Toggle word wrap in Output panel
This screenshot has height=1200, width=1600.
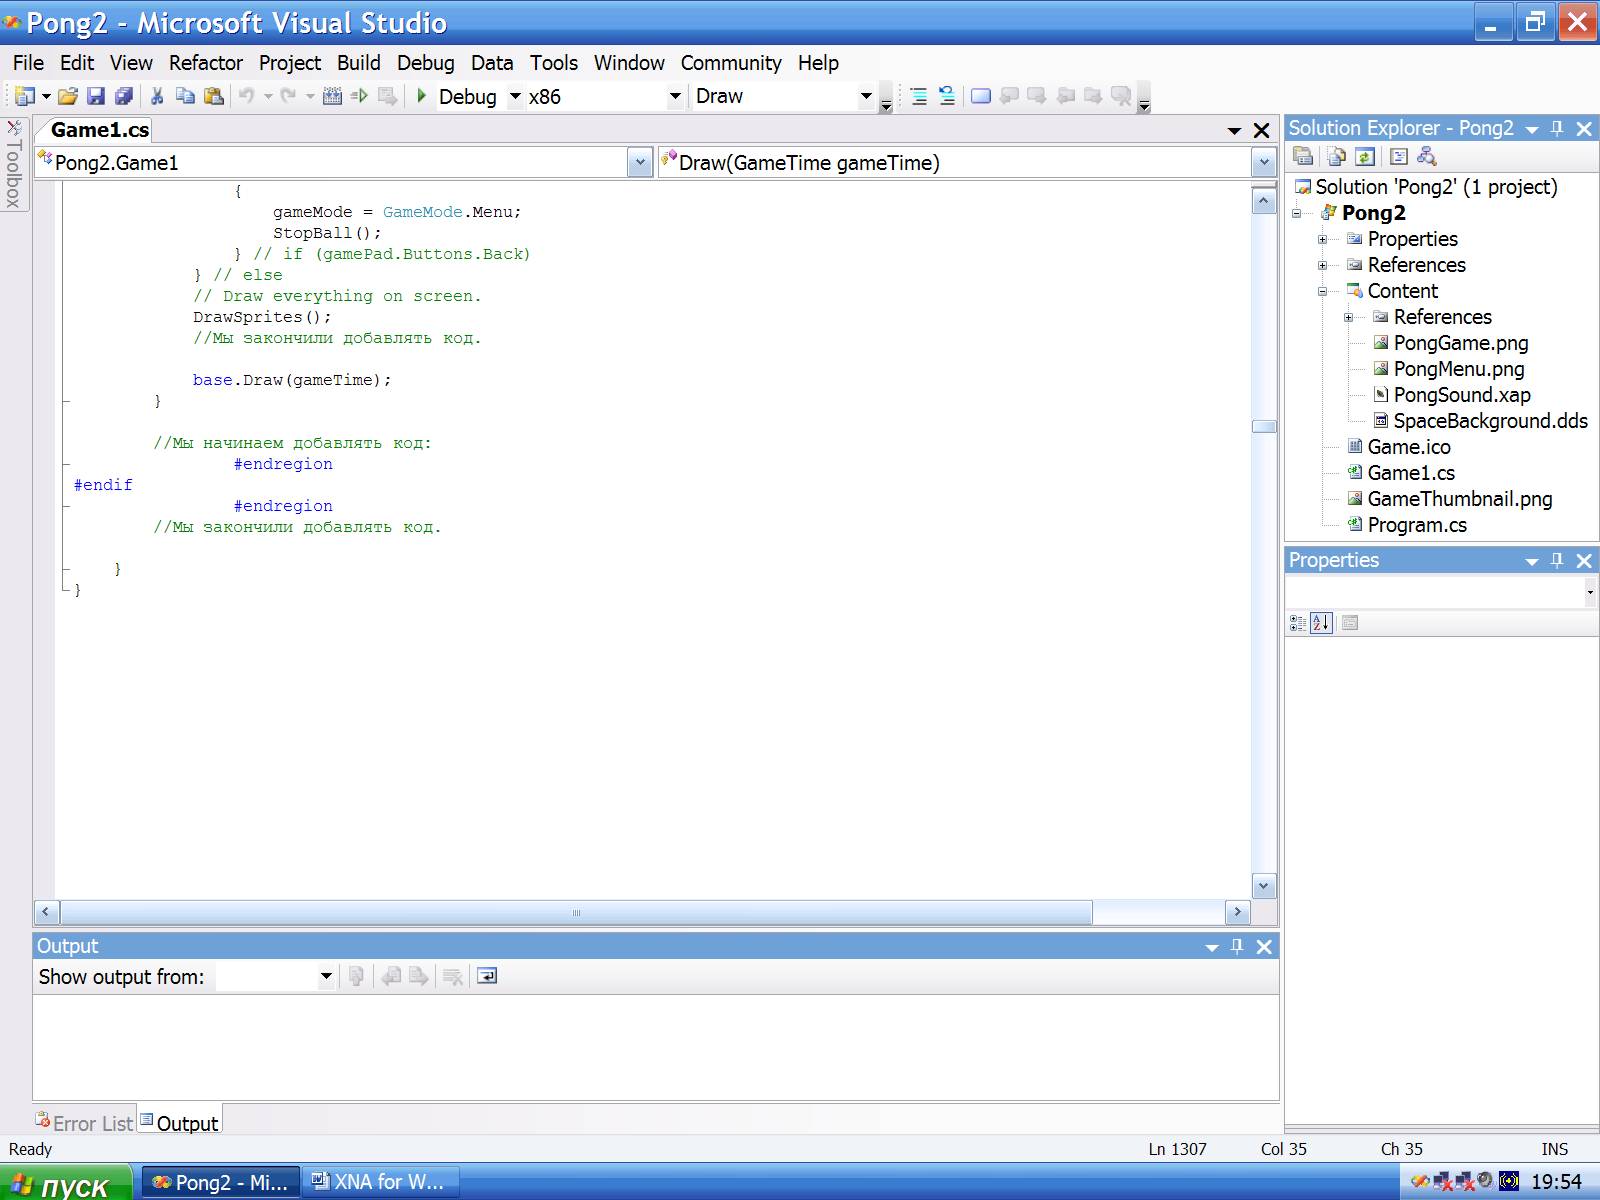pyautogui.click(x=487, y=976)
